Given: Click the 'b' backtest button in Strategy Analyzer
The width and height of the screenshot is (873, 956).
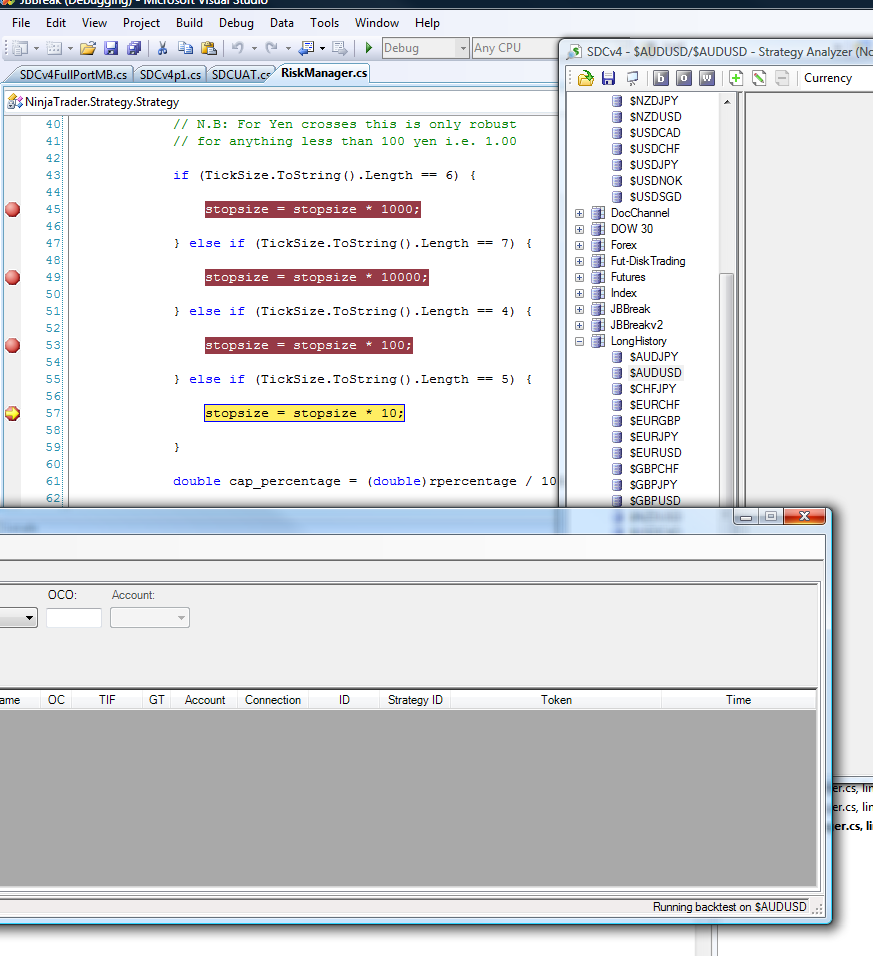Looking at the screenshot, I should click(x=661, y=78).
